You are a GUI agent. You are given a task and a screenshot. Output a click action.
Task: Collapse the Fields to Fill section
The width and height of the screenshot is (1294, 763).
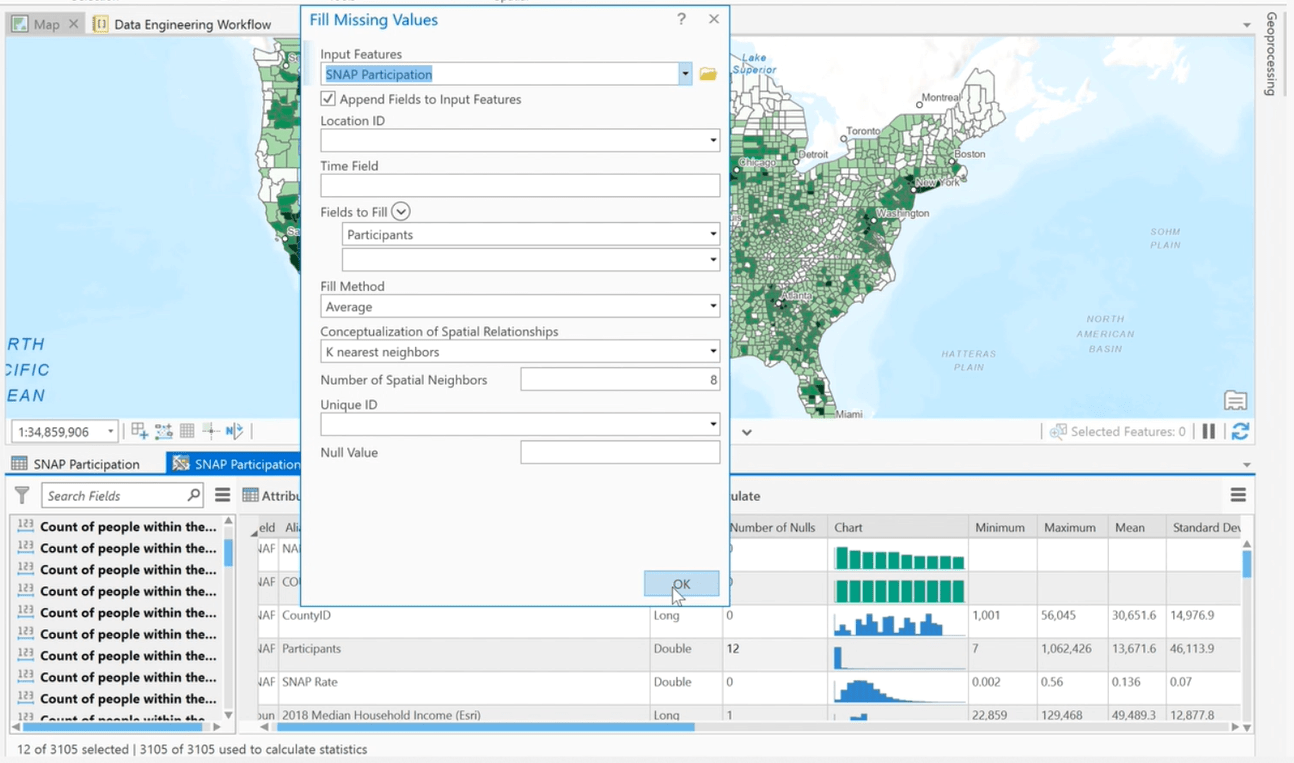pyautogui.click(x=400, y=211)
